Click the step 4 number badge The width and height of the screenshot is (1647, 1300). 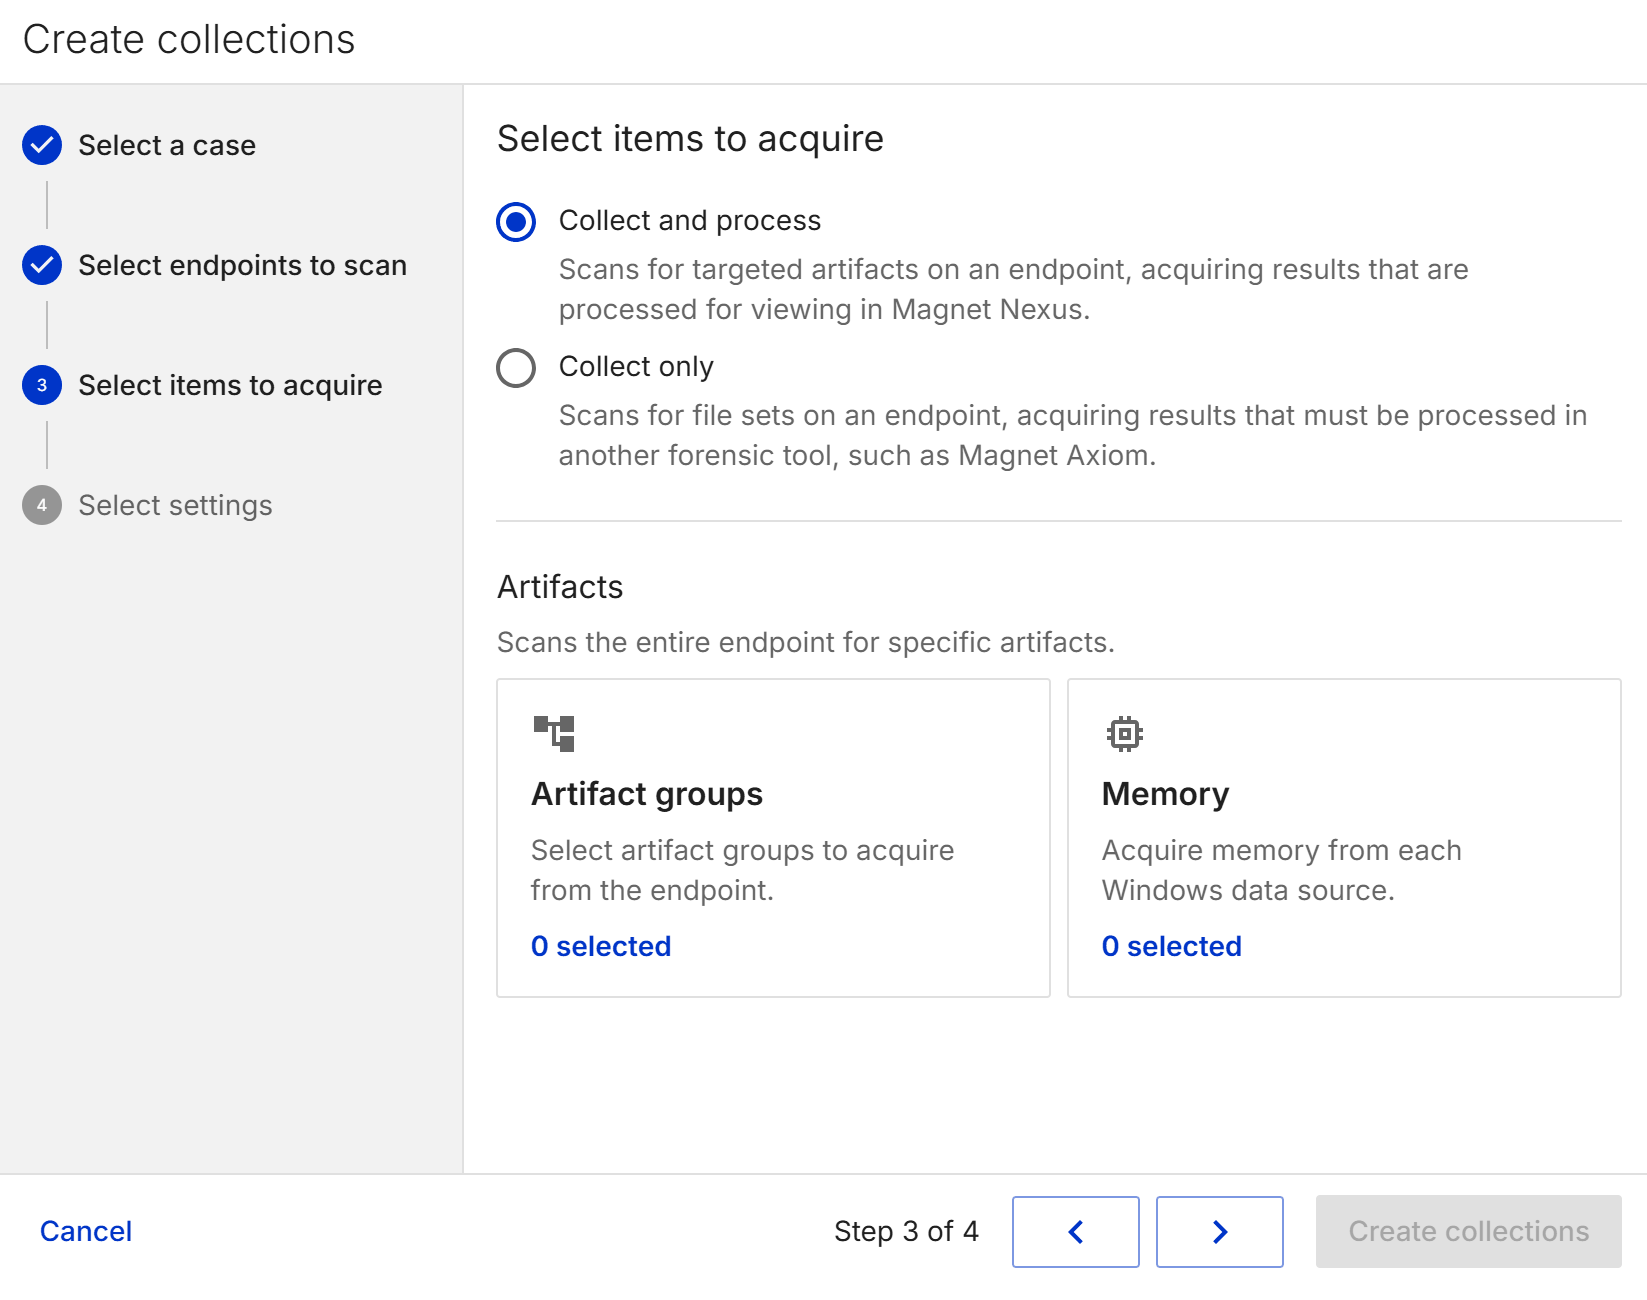point(41,506)
